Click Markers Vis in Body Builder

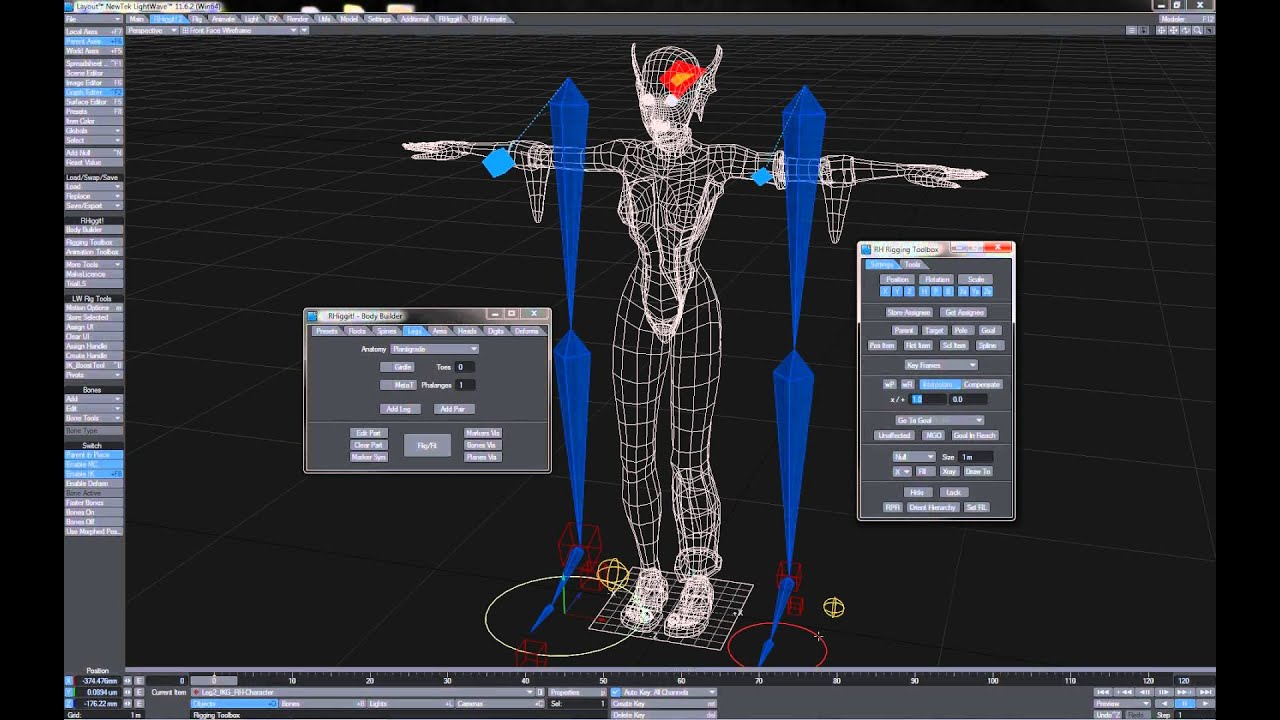482,433
